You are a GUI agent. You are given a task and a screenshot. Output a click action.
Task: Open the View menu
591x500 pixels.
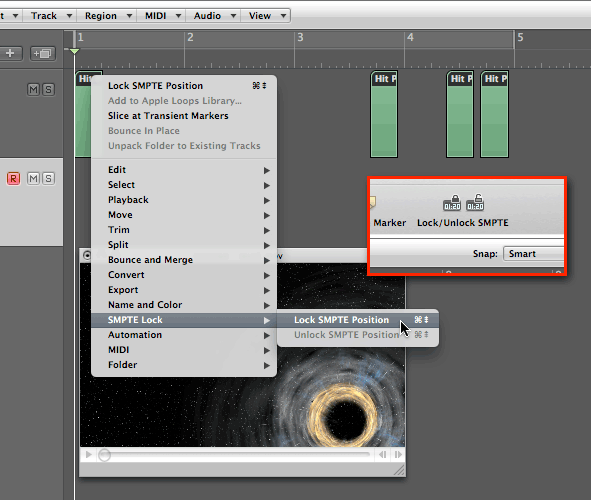coord(266,16)
